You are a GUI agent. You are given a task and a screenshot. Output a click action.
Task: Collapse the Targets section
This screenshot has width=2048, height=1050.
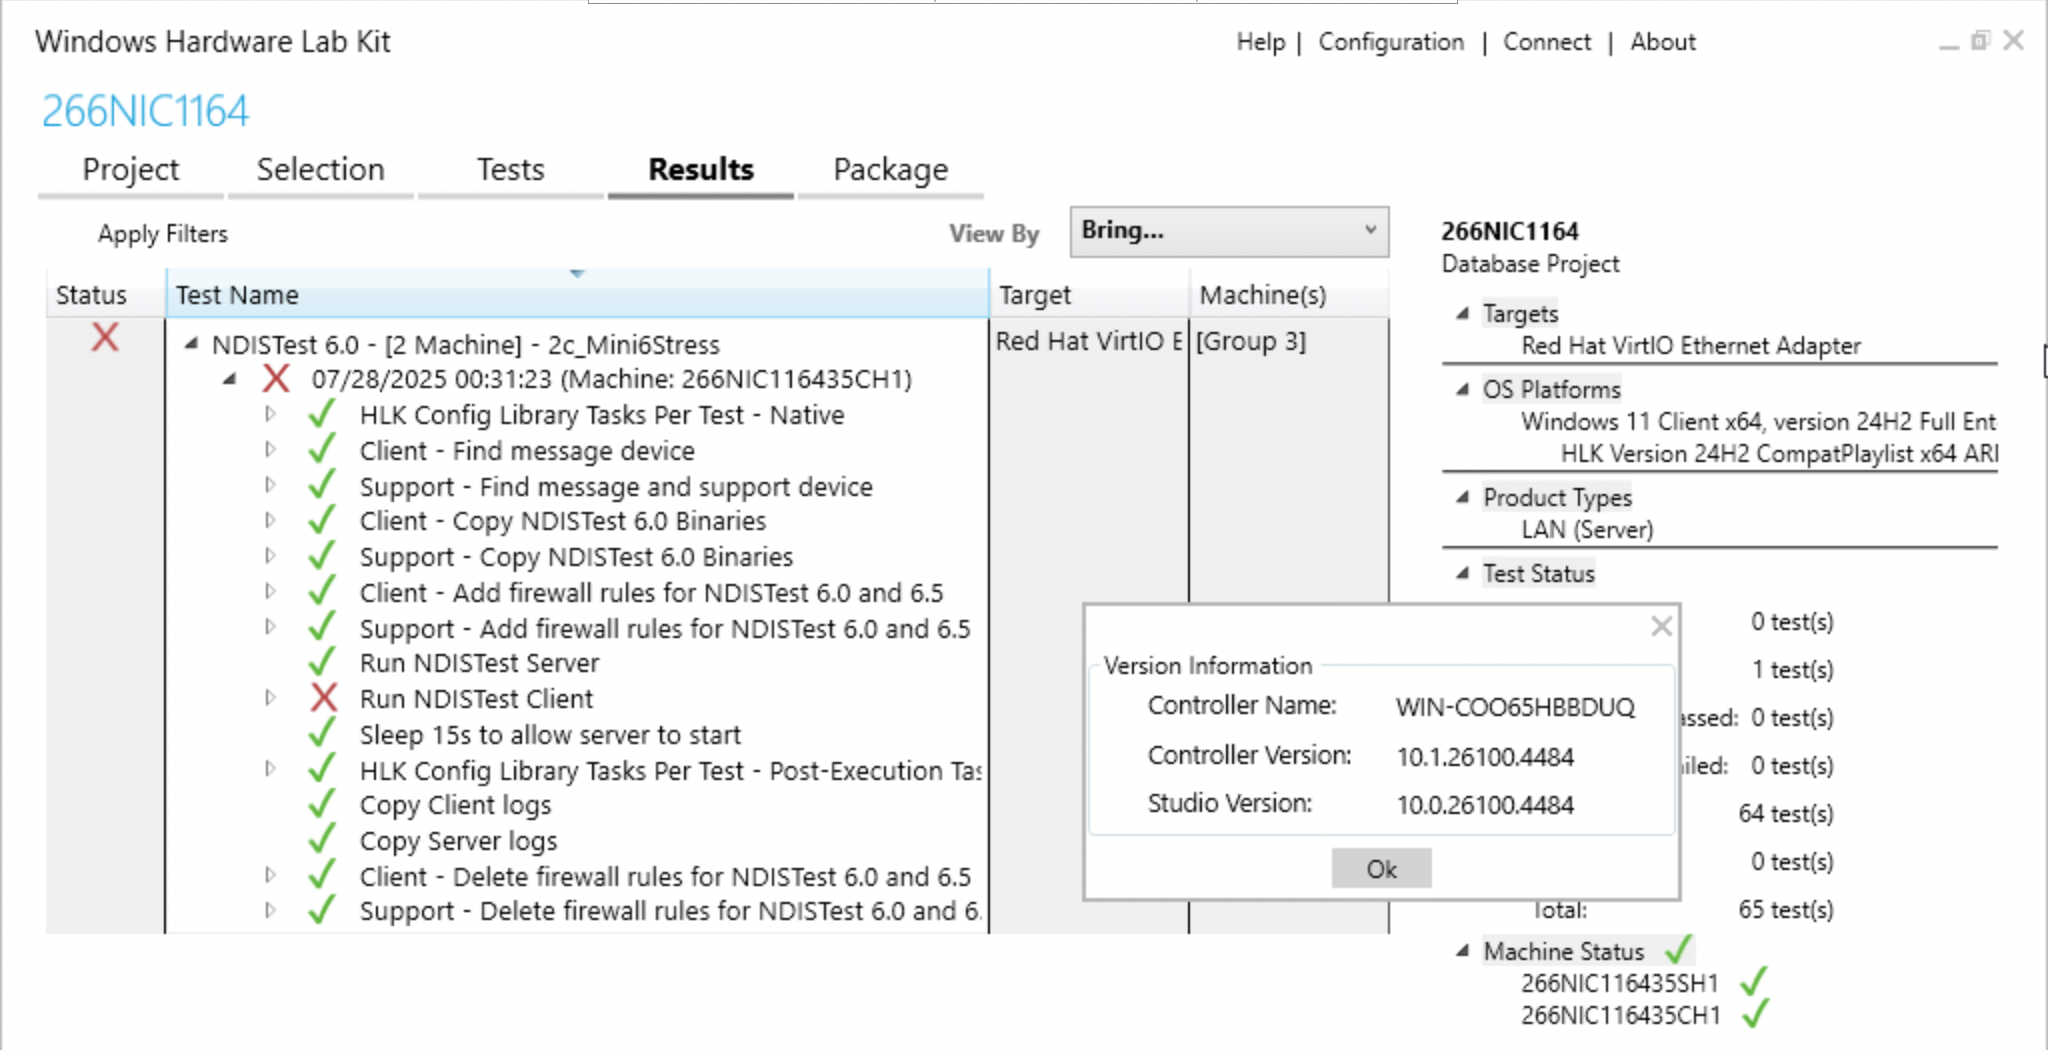(1463, 313)
